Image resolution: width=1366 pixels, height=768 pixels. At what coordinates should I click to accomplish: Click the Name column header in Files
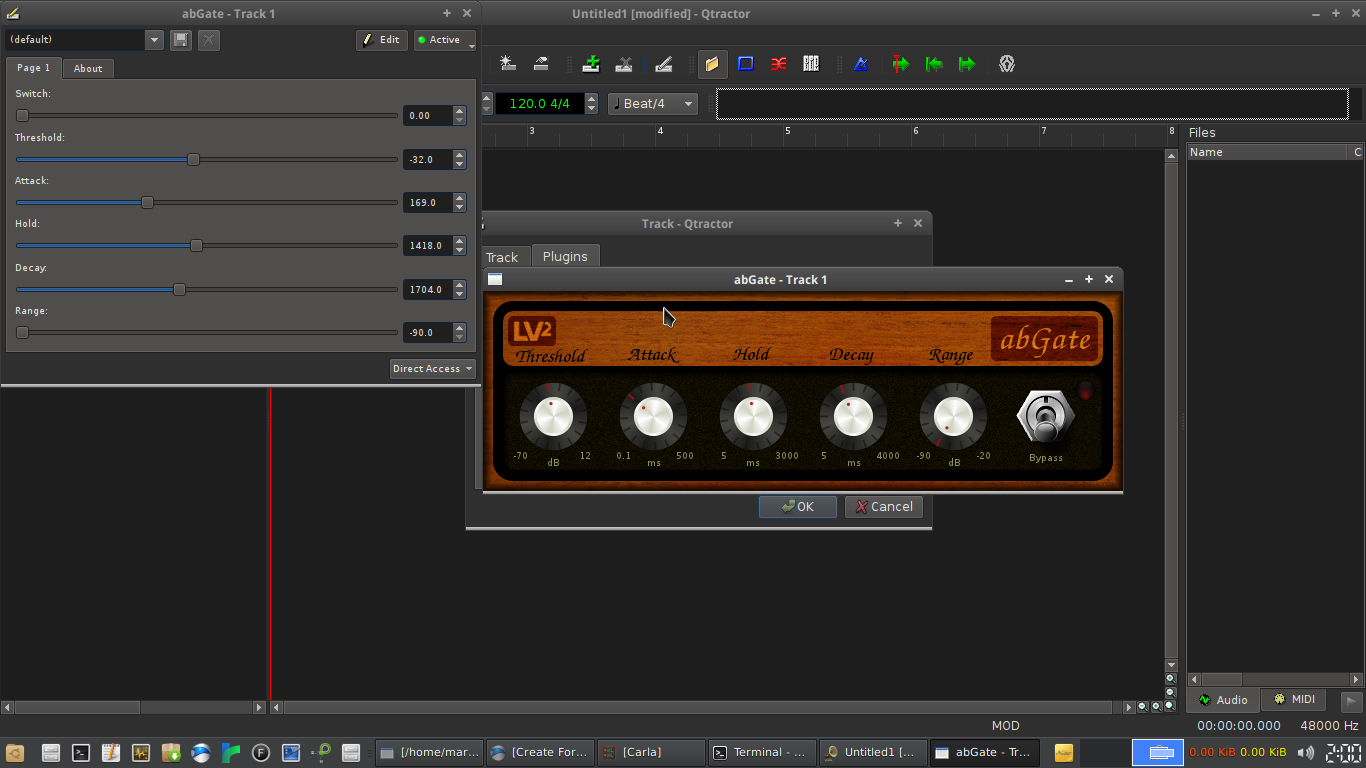click(x=1267, y=152)
